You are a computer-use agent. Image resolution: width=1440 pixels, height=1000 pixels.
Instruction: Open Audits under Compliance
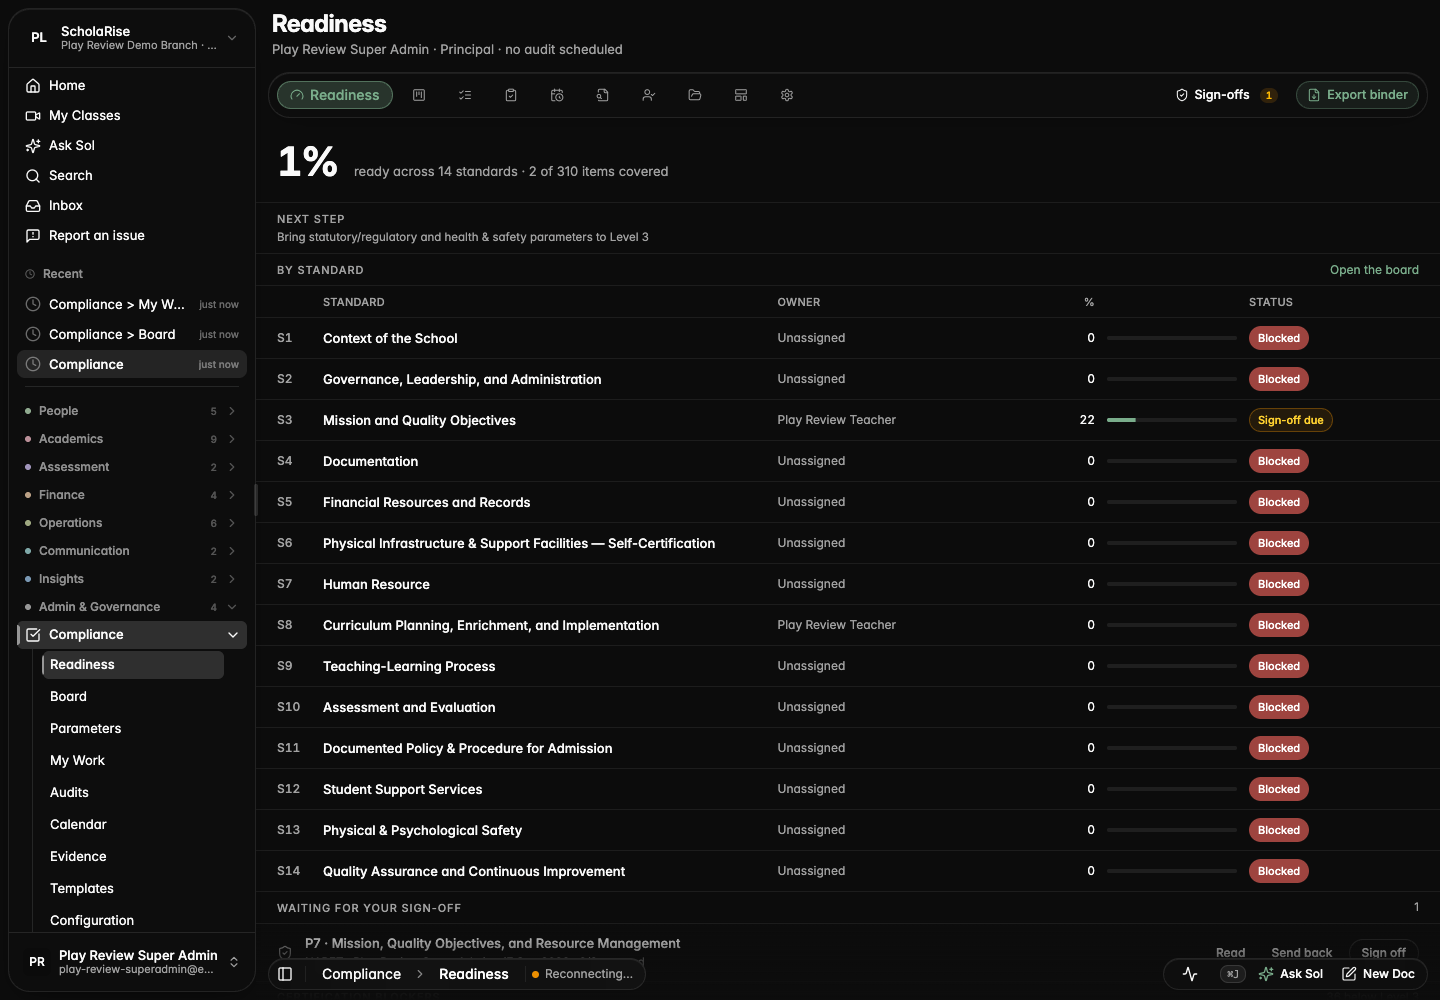pos(133,792)
